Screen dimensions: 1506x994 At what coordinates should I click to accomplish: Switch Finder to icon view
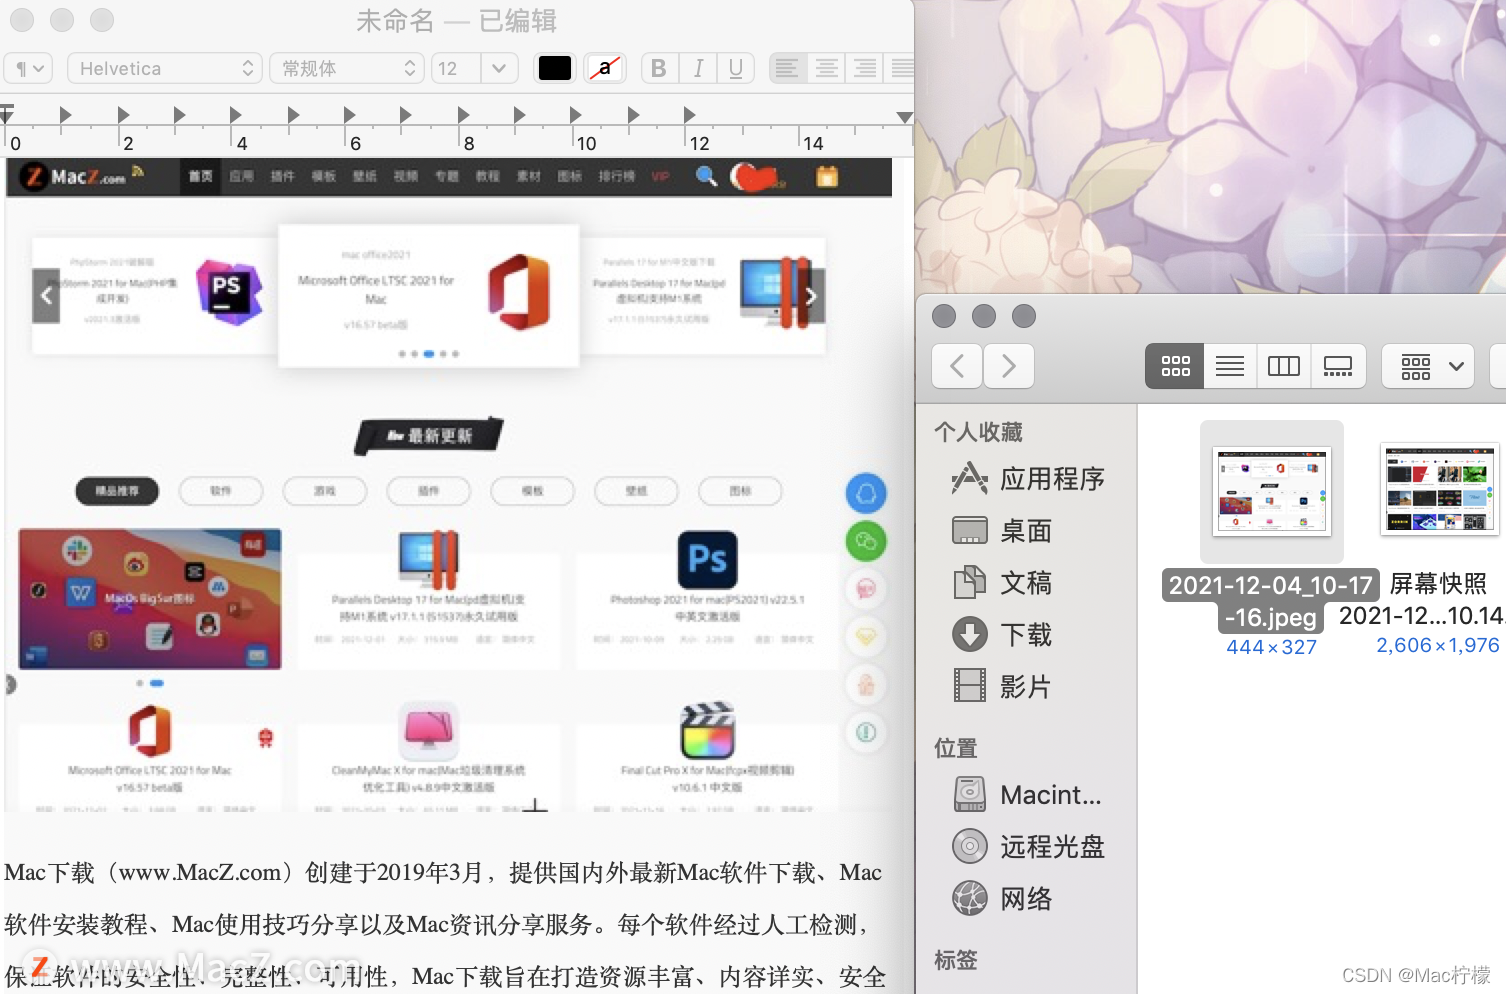pyautogui.click(x=1175, y=366)
